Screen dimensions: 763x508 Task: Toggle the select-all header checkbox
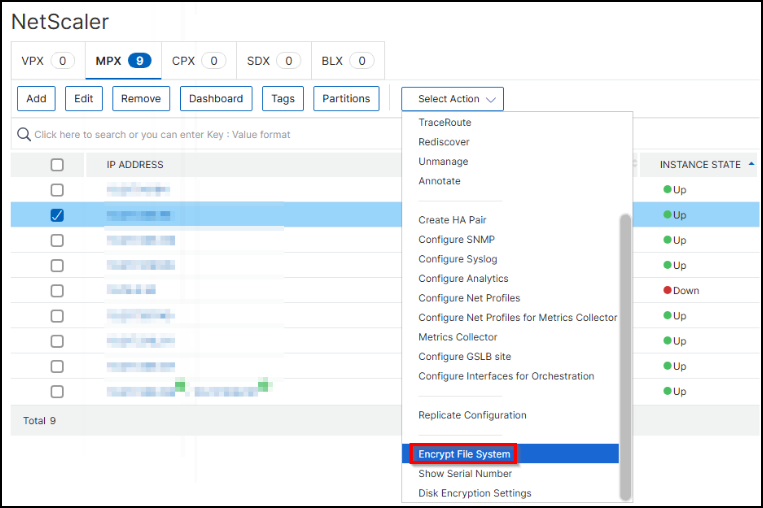(x=57, y=165)
